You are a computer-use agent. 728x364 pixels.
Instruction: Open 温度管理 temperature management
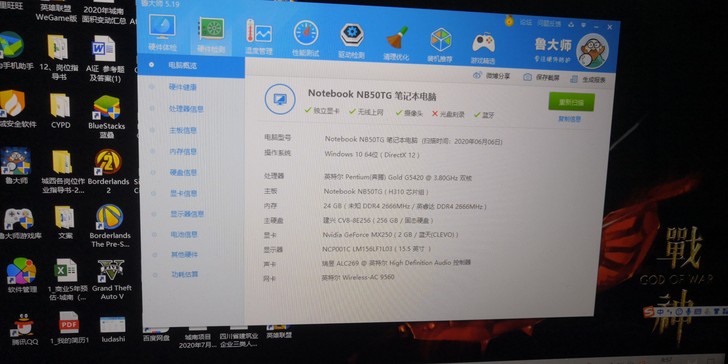[259, 37]
